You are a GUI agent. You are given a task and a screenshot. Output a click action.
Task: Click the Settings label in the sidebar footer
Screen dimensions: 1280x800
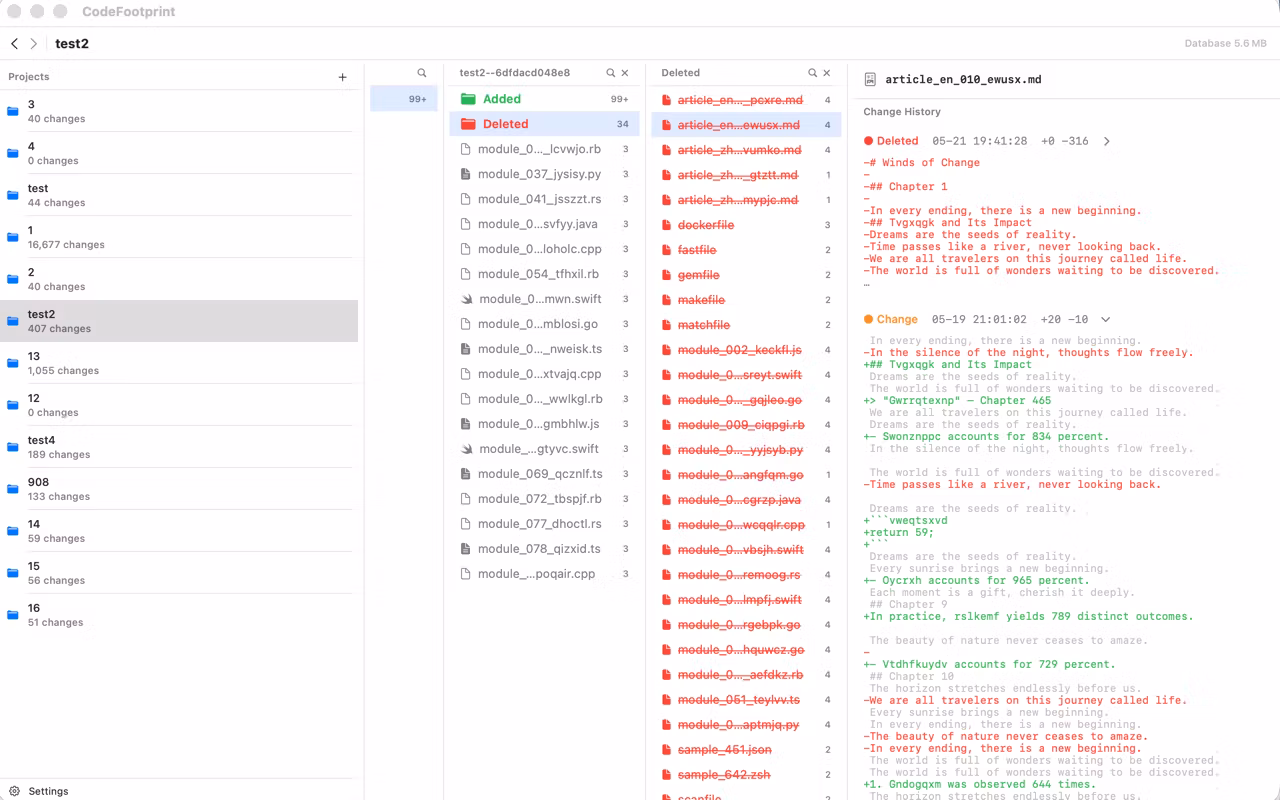click(48, 791)
